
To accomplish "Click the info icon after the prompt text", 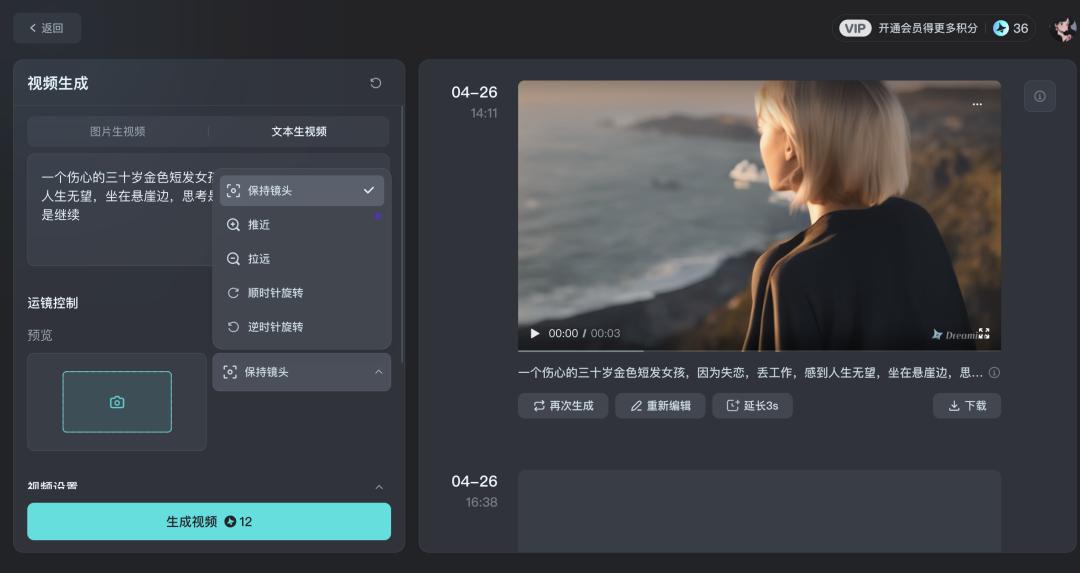I will point(994,373).
